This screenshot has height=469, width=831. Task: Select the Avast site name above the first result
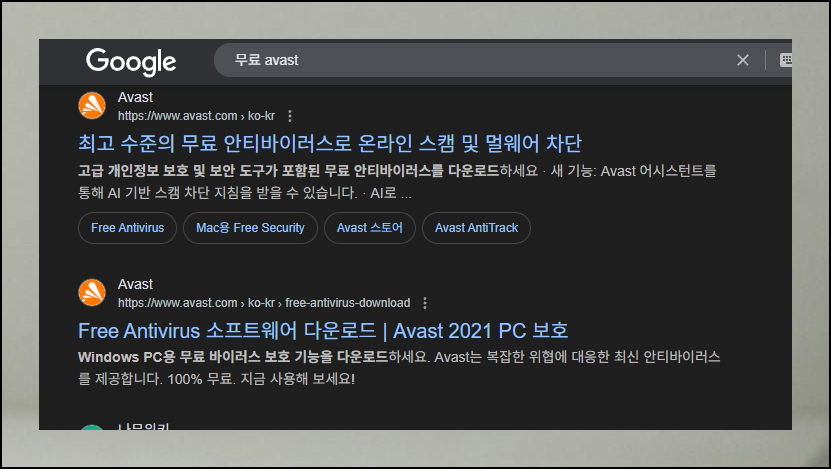[x=135, y=98]
